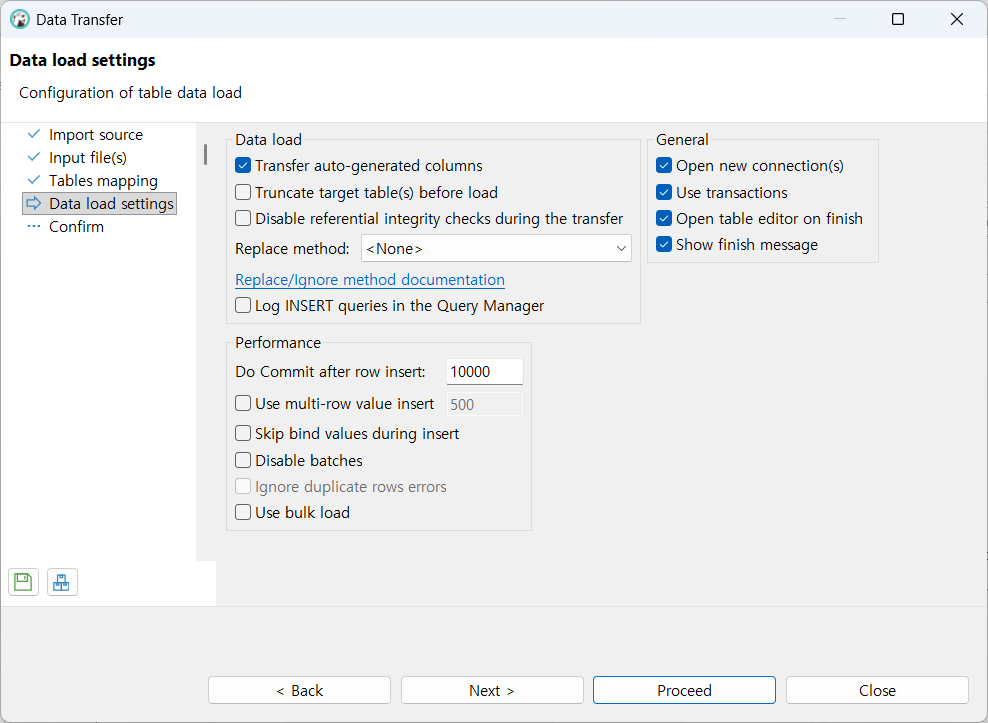Close the dialog with the title bar X
The image size is (988, 723).
957,19
